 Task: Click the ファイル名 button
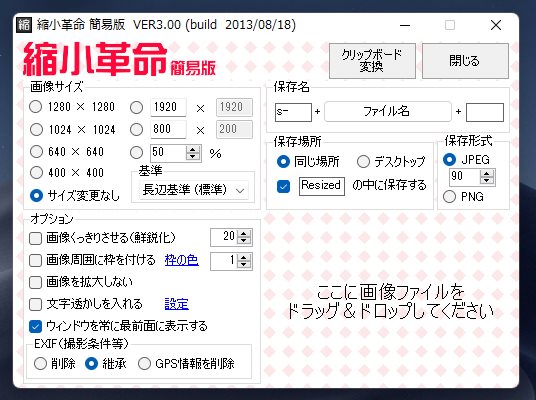click(388, 111)
